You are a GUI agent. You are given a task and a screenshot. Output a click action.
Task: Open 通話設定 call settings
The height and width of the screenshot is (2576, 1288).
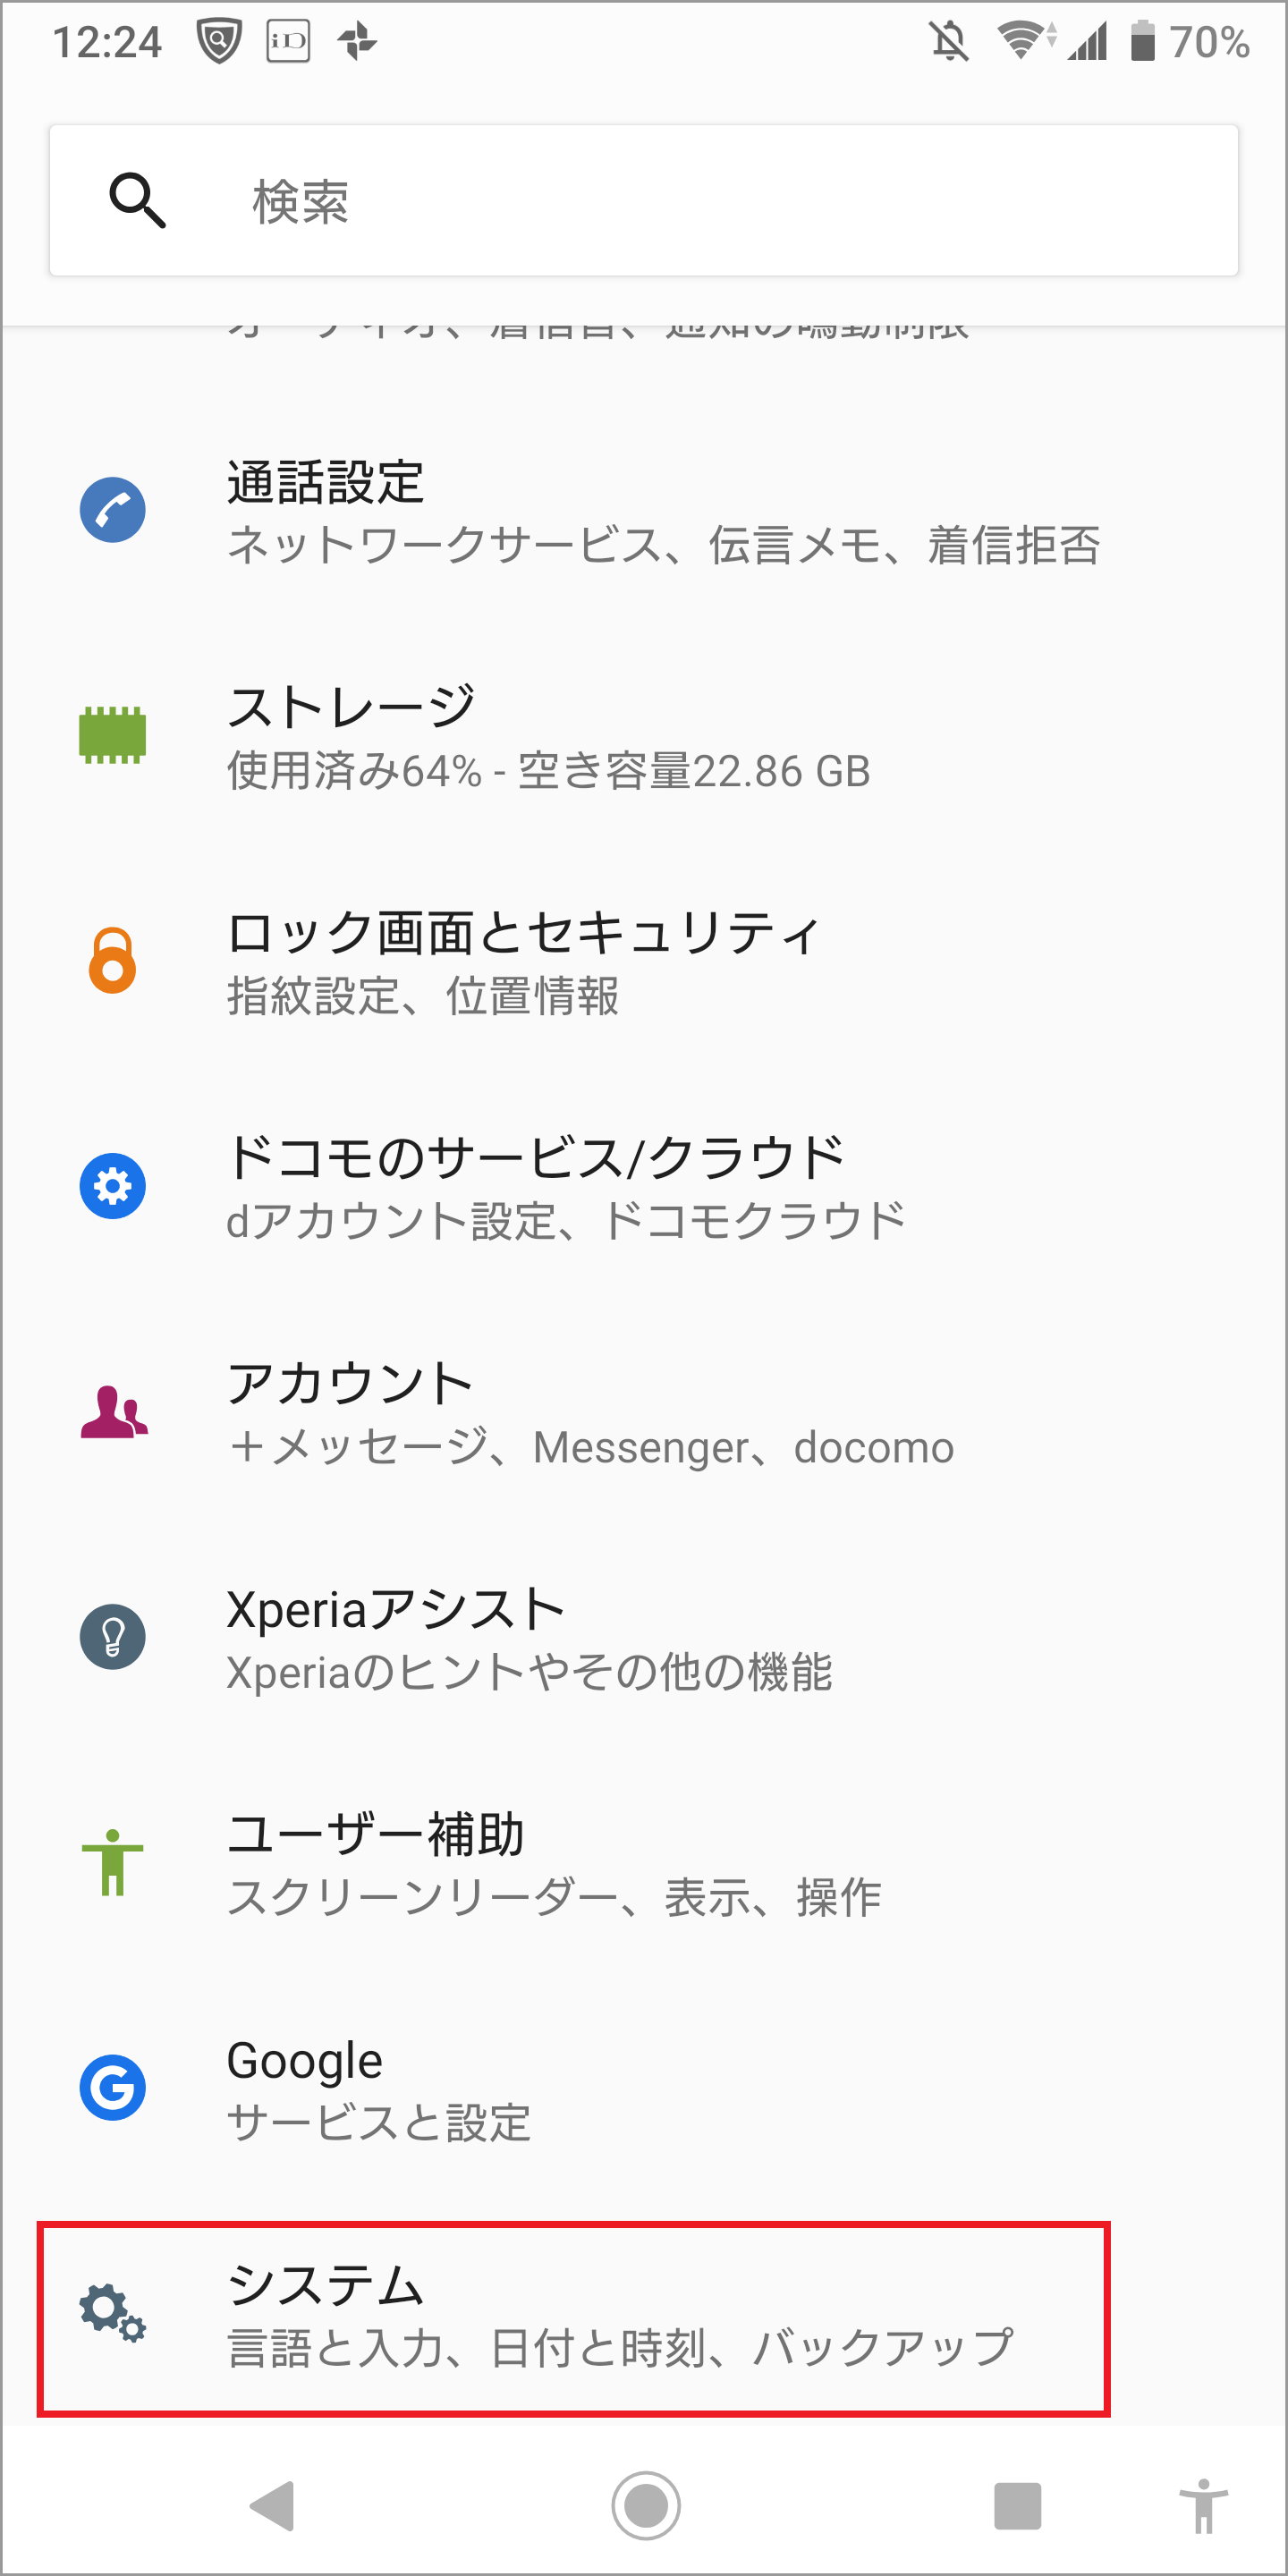644,511
